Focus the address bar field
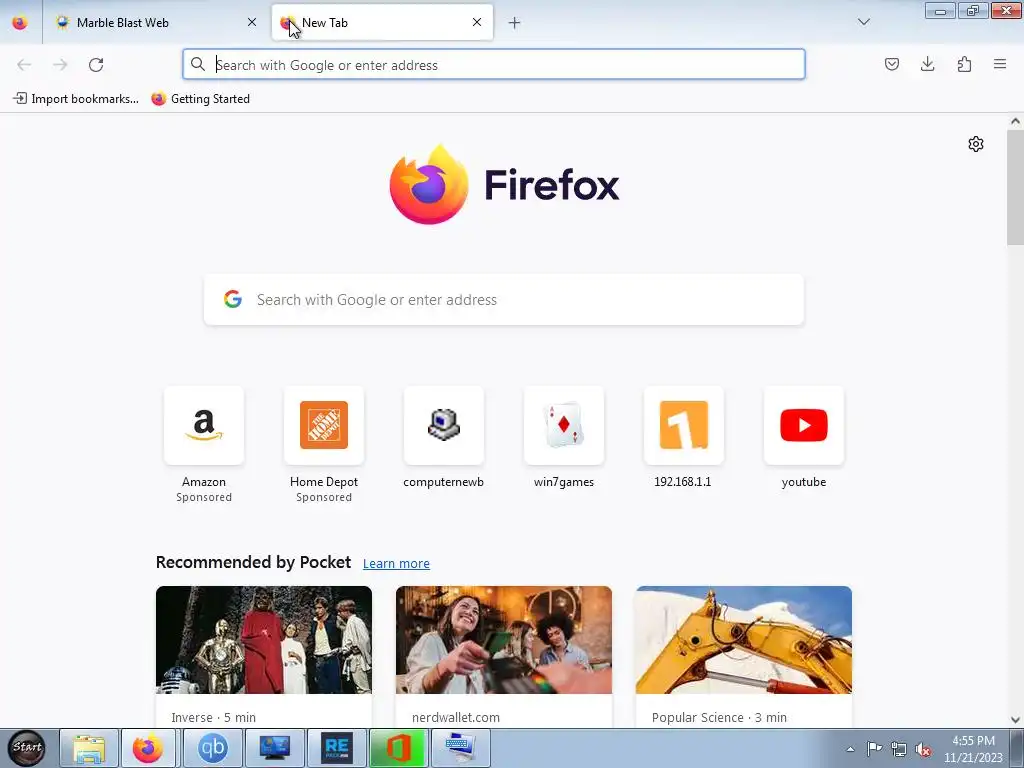The height and width of the screenshot is (768, 1024). pyautogui.click(x=494, y=65)
